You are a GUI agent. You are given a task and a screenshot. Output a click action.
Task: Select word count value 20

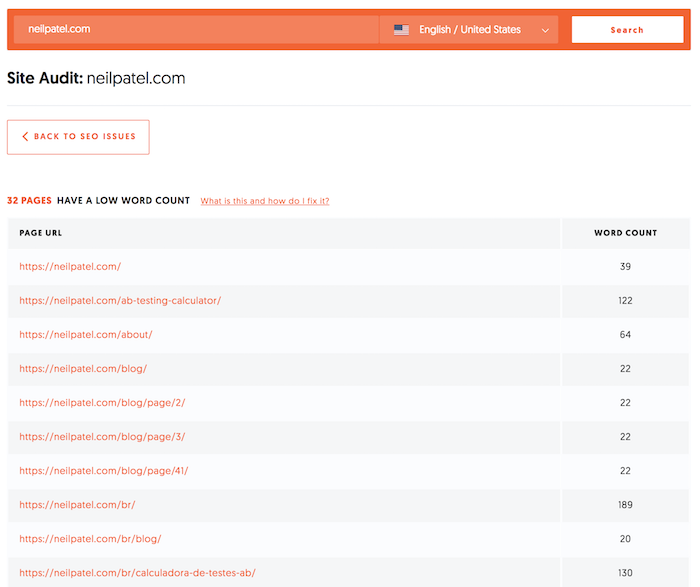pos(625,539)
